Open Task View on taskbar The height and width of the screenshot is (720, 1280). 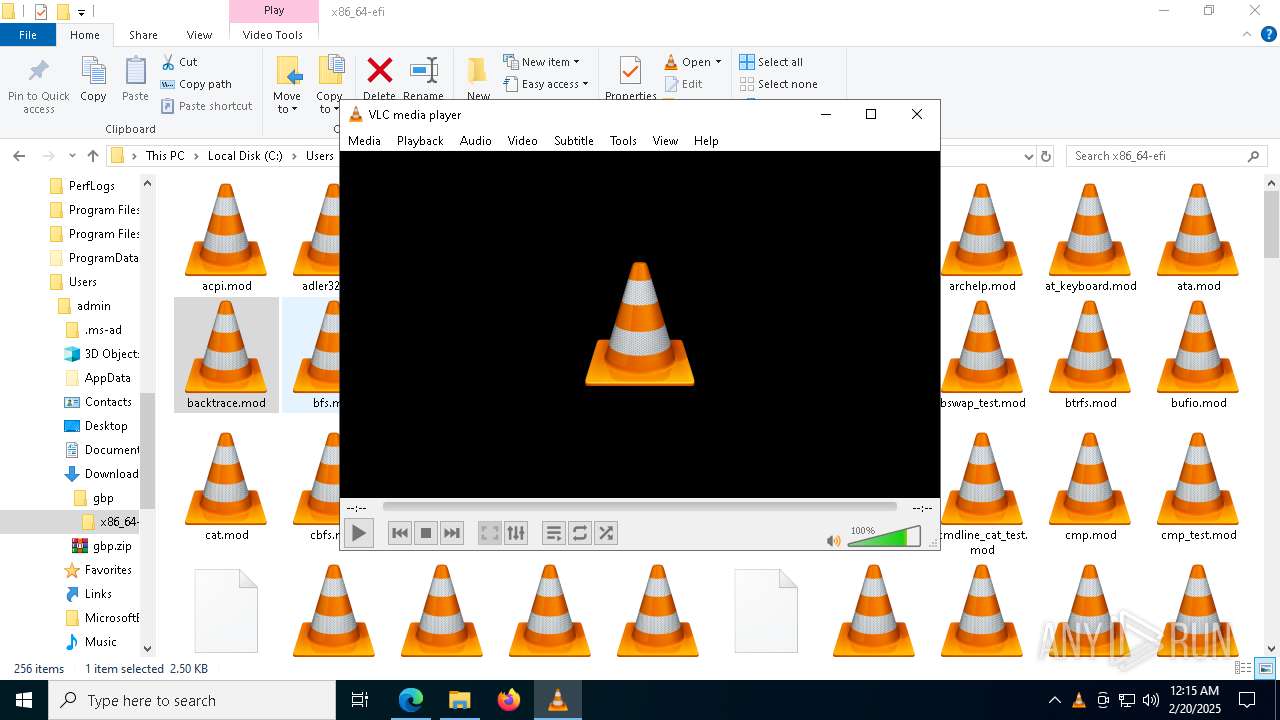click(360, 700)
